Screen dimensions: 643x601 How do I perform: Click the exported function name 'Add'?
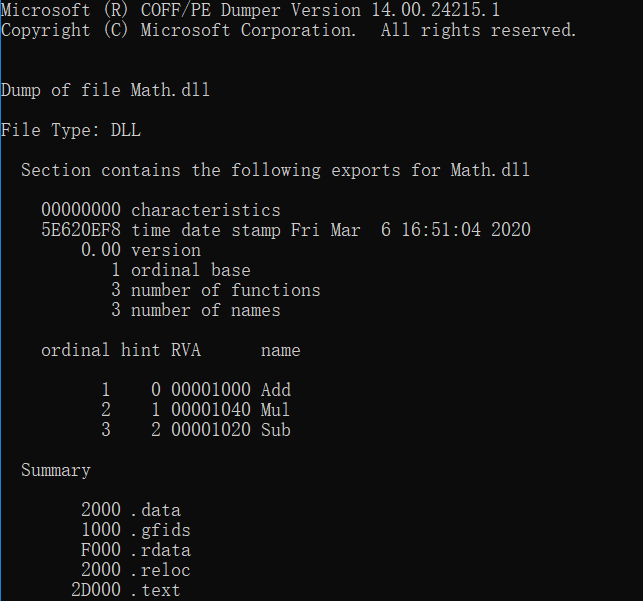[x=276, y=389]
